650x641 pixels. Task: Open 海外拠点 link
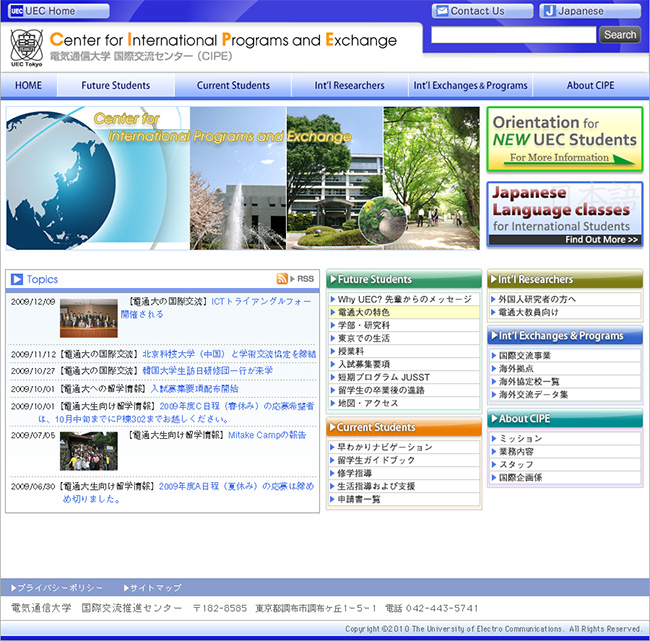point(565,369)
